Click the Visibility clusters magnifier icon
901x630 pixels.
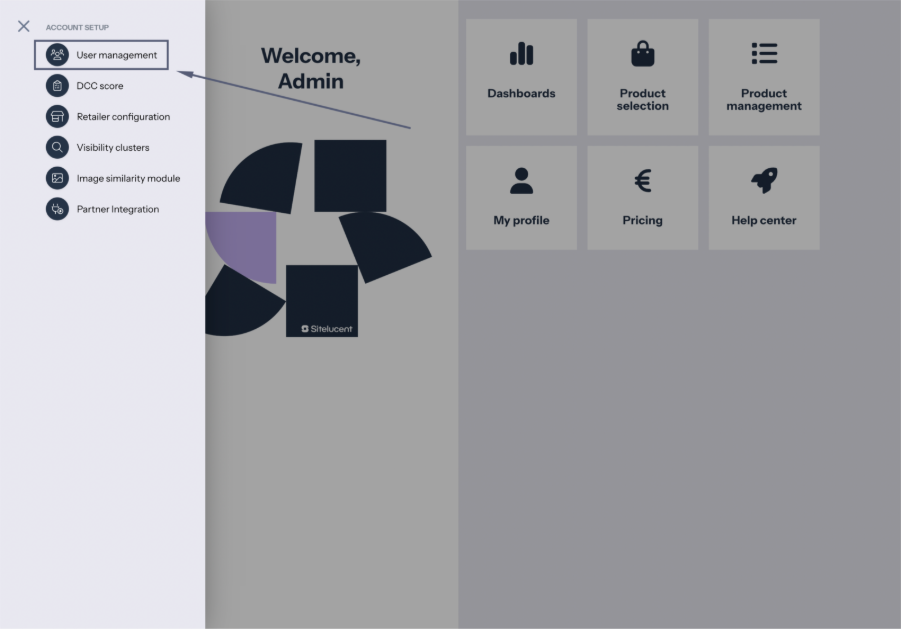pos(57,148)
